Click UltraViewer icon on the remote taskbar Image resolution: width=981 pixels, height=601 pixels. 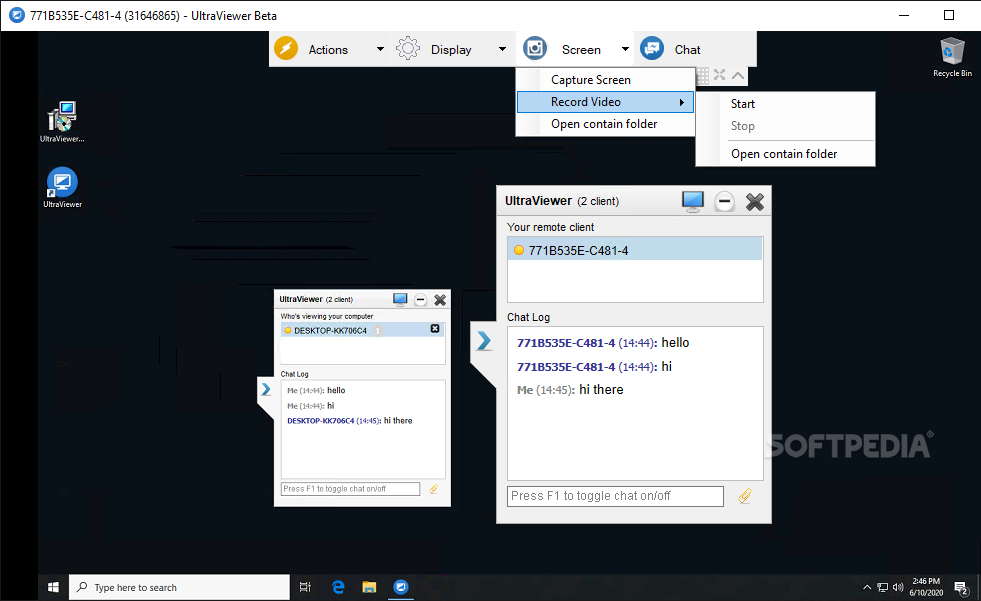coord(400,587)
